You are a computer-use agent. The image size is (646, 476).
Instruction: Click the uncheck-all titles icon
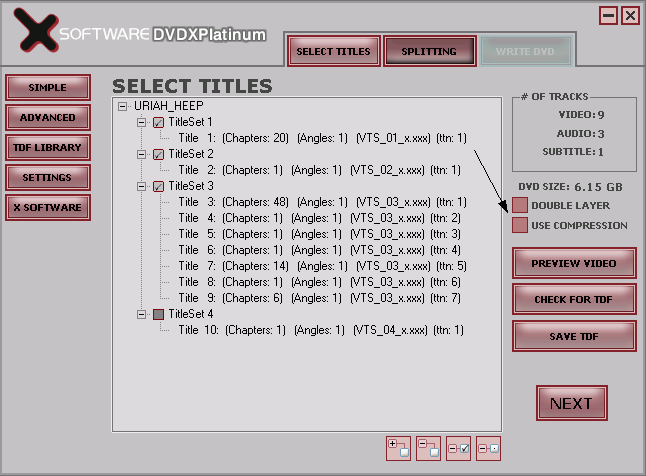click(489, 448)
